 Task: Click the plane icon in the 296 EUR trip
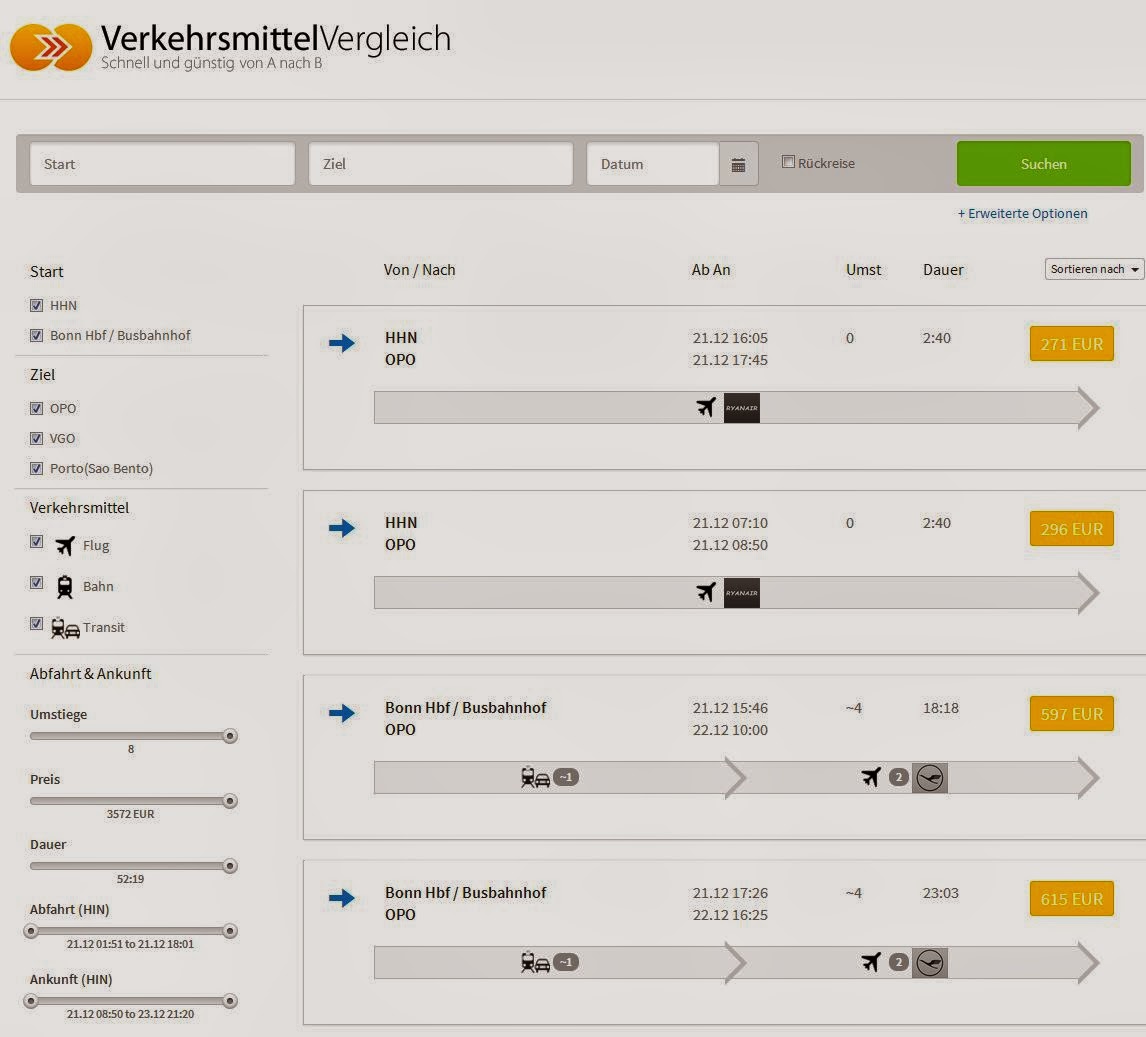click(706, 592)
